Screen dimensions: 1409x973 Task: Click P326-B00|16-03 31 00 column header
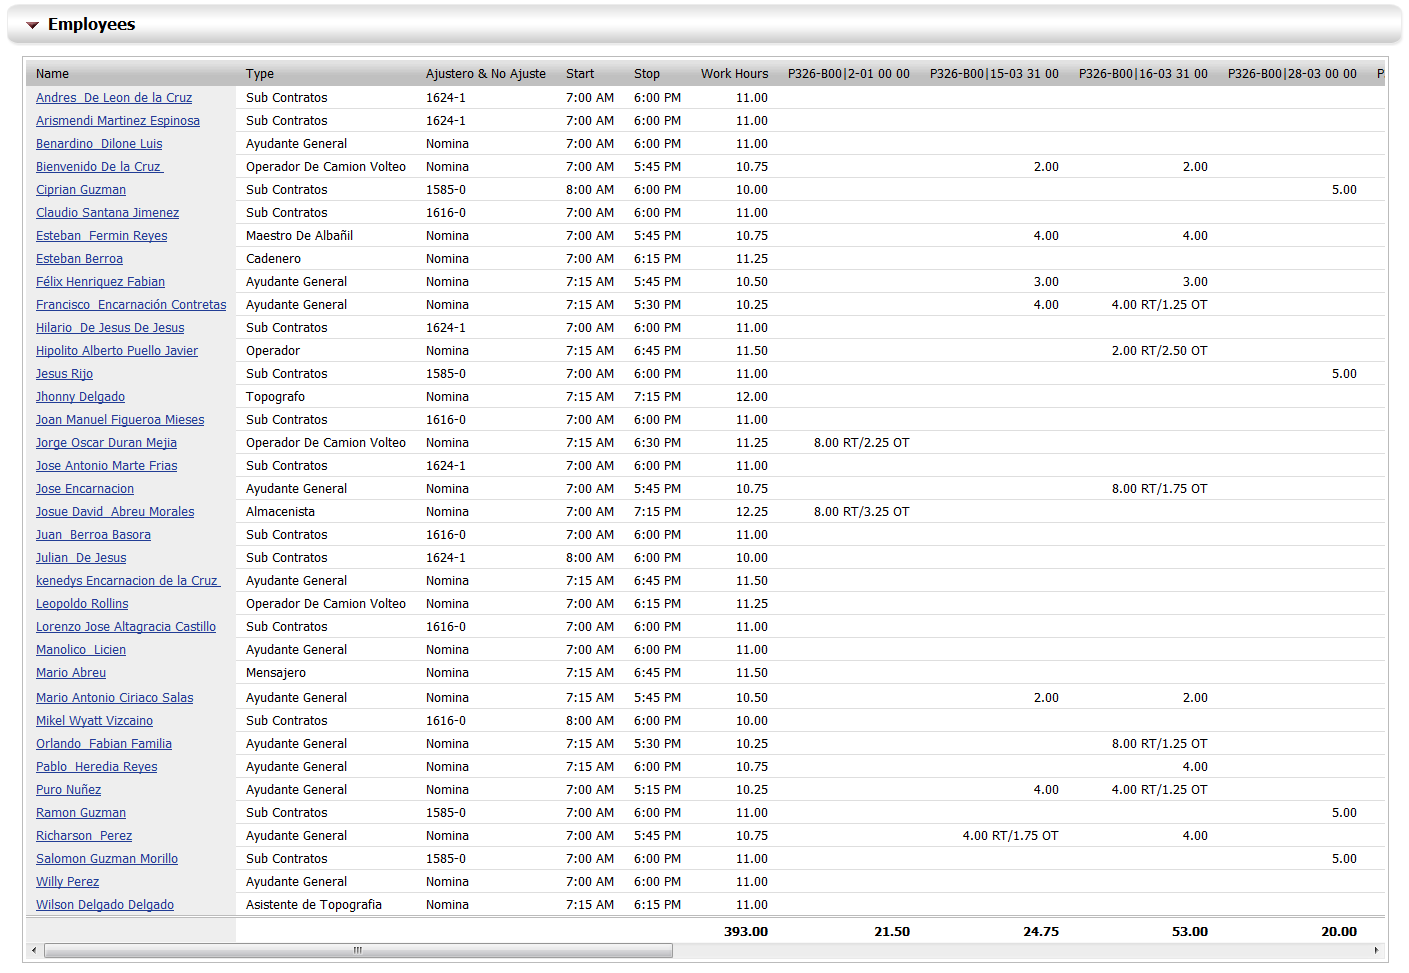point(1143,74)
